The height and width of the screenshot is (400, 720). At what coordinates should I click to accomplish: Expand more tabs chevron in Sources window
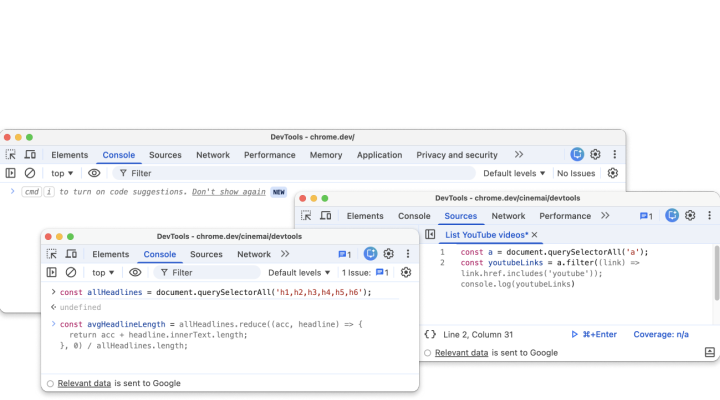pos(605,216)
